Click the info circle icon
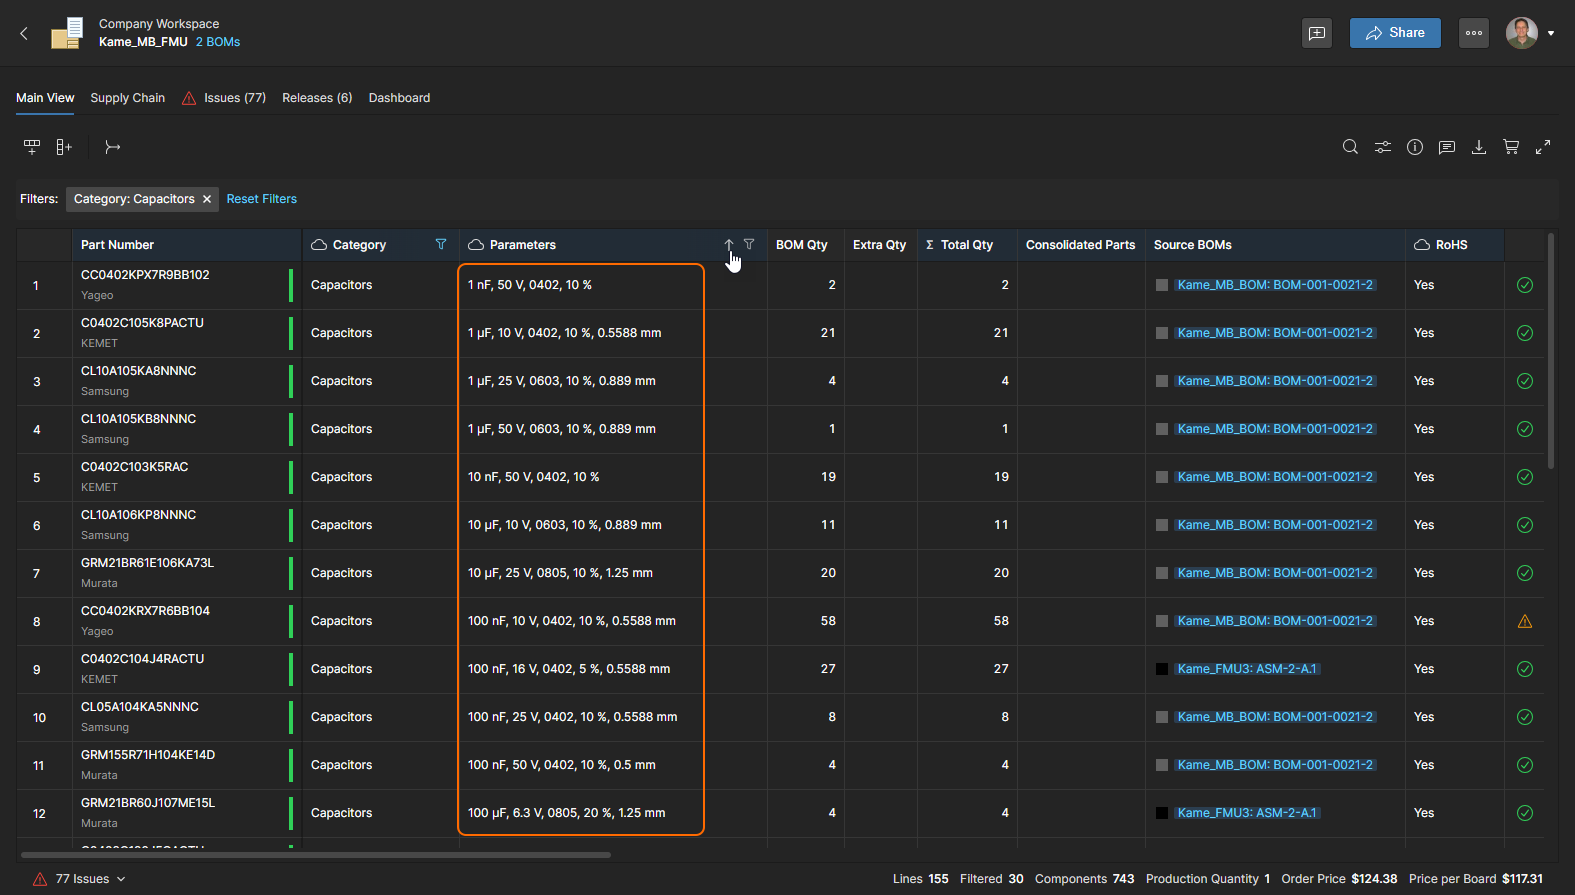The height and width of the screenshot is (895, 1575). [1415, 147]
